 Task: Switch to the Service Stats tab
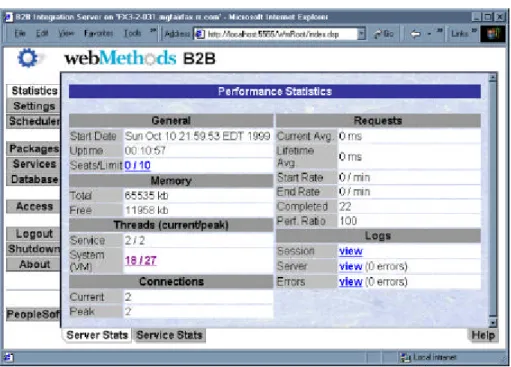coord(169,335)
